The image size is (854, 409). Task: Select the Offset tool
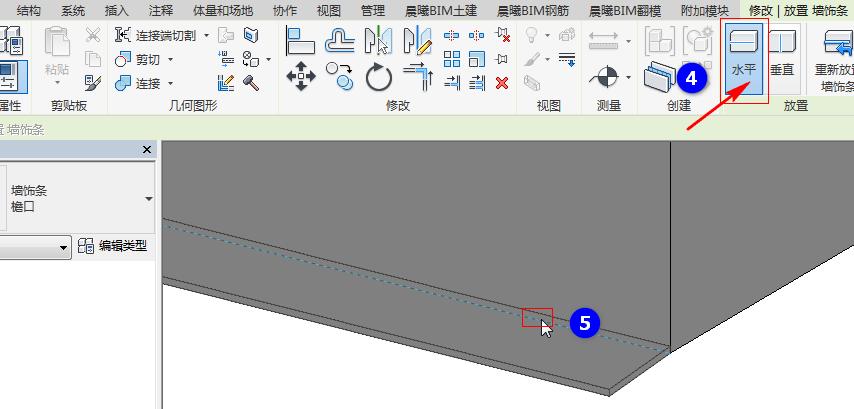click(340, 40)
